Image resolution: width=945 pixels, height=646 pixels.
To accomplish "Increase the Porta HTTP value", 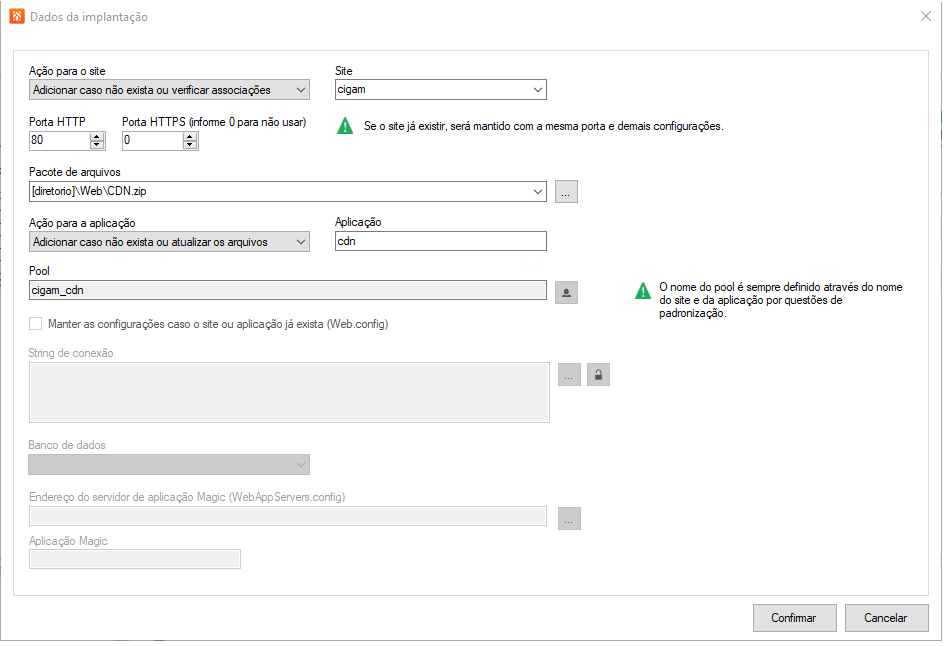I will 97,136.
